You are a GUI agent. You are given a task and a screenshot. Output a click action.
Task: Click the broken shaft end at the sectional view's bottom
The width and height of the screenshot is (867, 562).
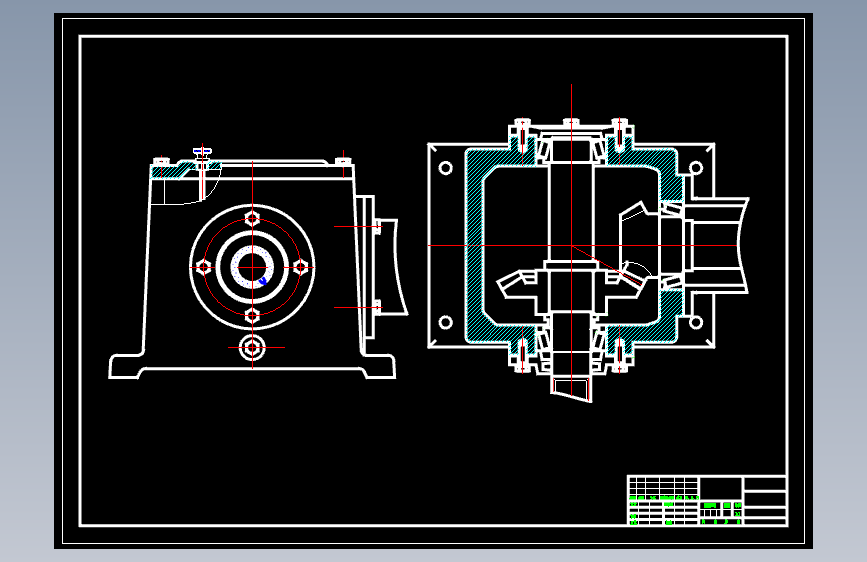[572, 388]
